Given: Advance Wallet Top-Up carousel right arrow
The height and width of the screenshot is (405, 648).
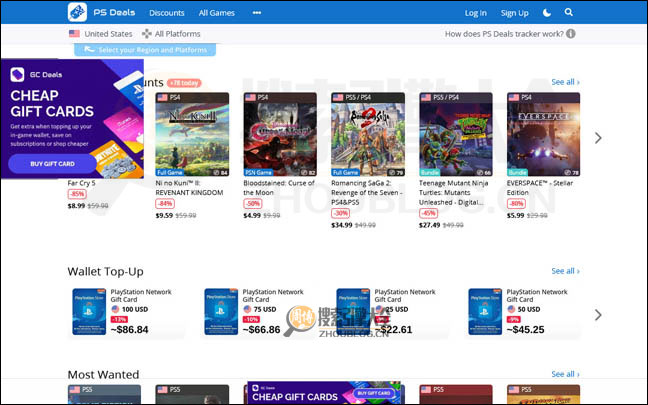Looking at the screenshot, I should point(598,315).
